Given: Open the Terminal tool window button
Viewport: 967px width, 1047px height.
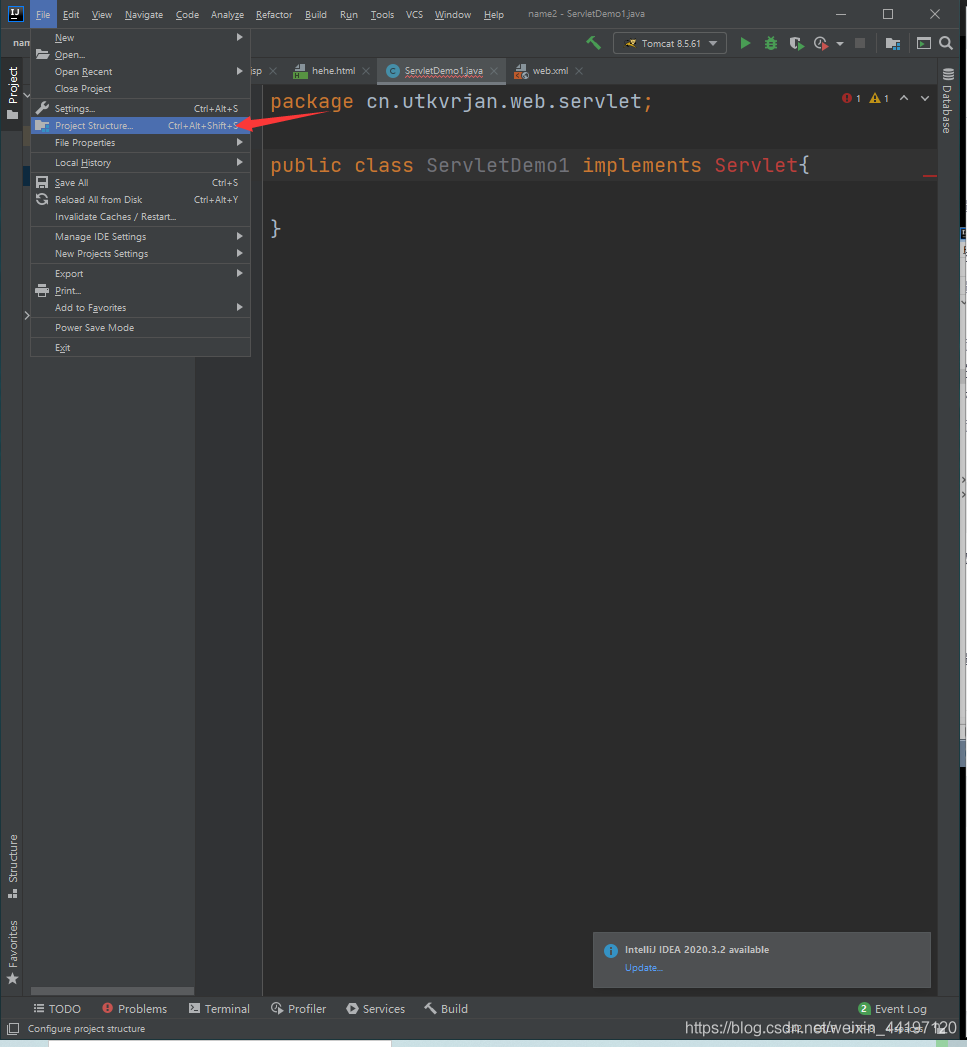Looking at the screenshot, I should (x=219, y=1009).
